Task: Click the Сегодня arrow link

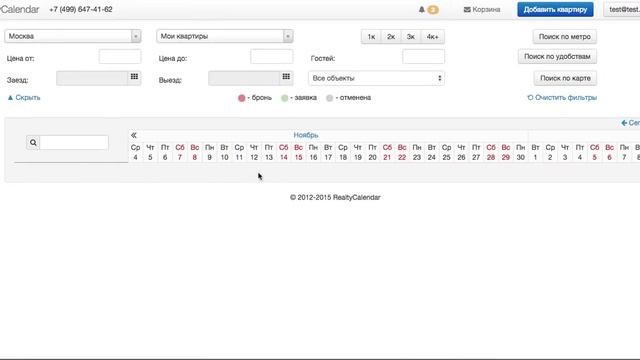Action: point(630,123)
